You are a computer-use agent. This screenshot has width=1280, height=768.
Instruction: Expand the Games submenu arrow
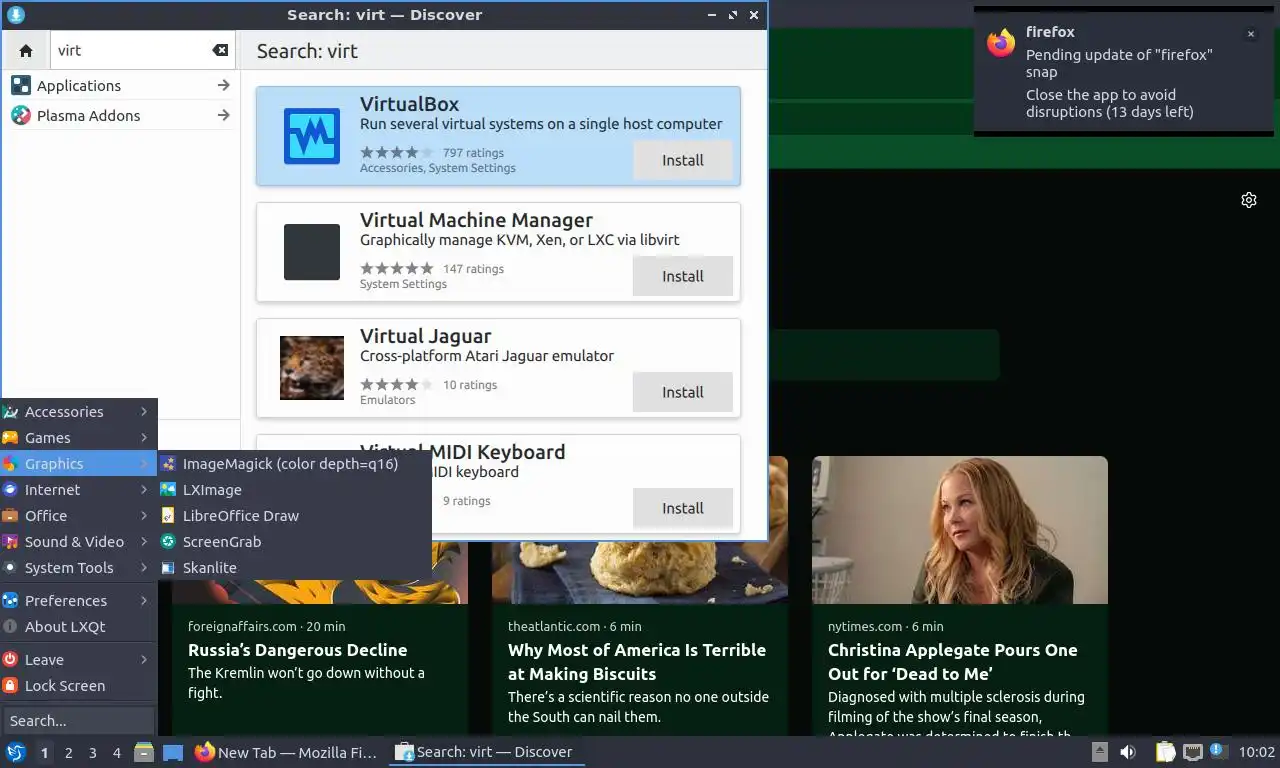(144, 438)
